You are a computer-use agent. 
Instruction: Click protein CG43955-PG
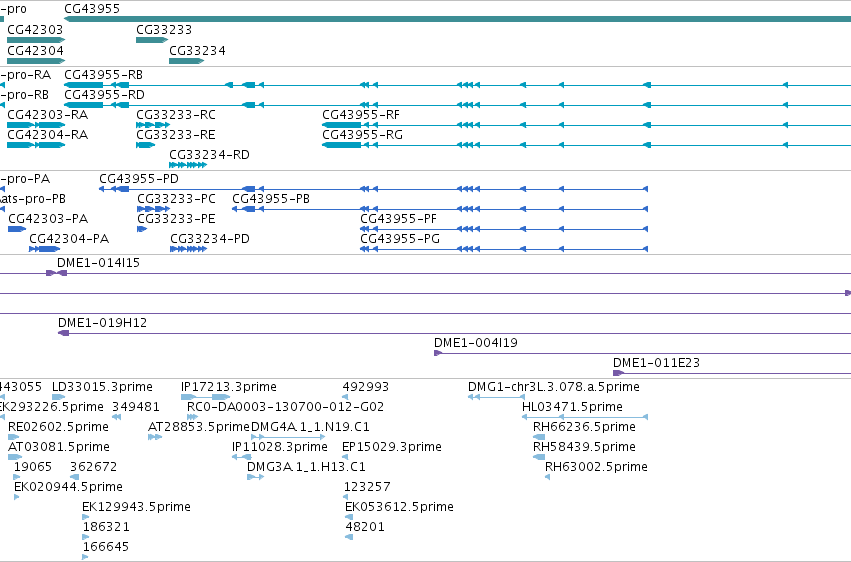point(504,250)
